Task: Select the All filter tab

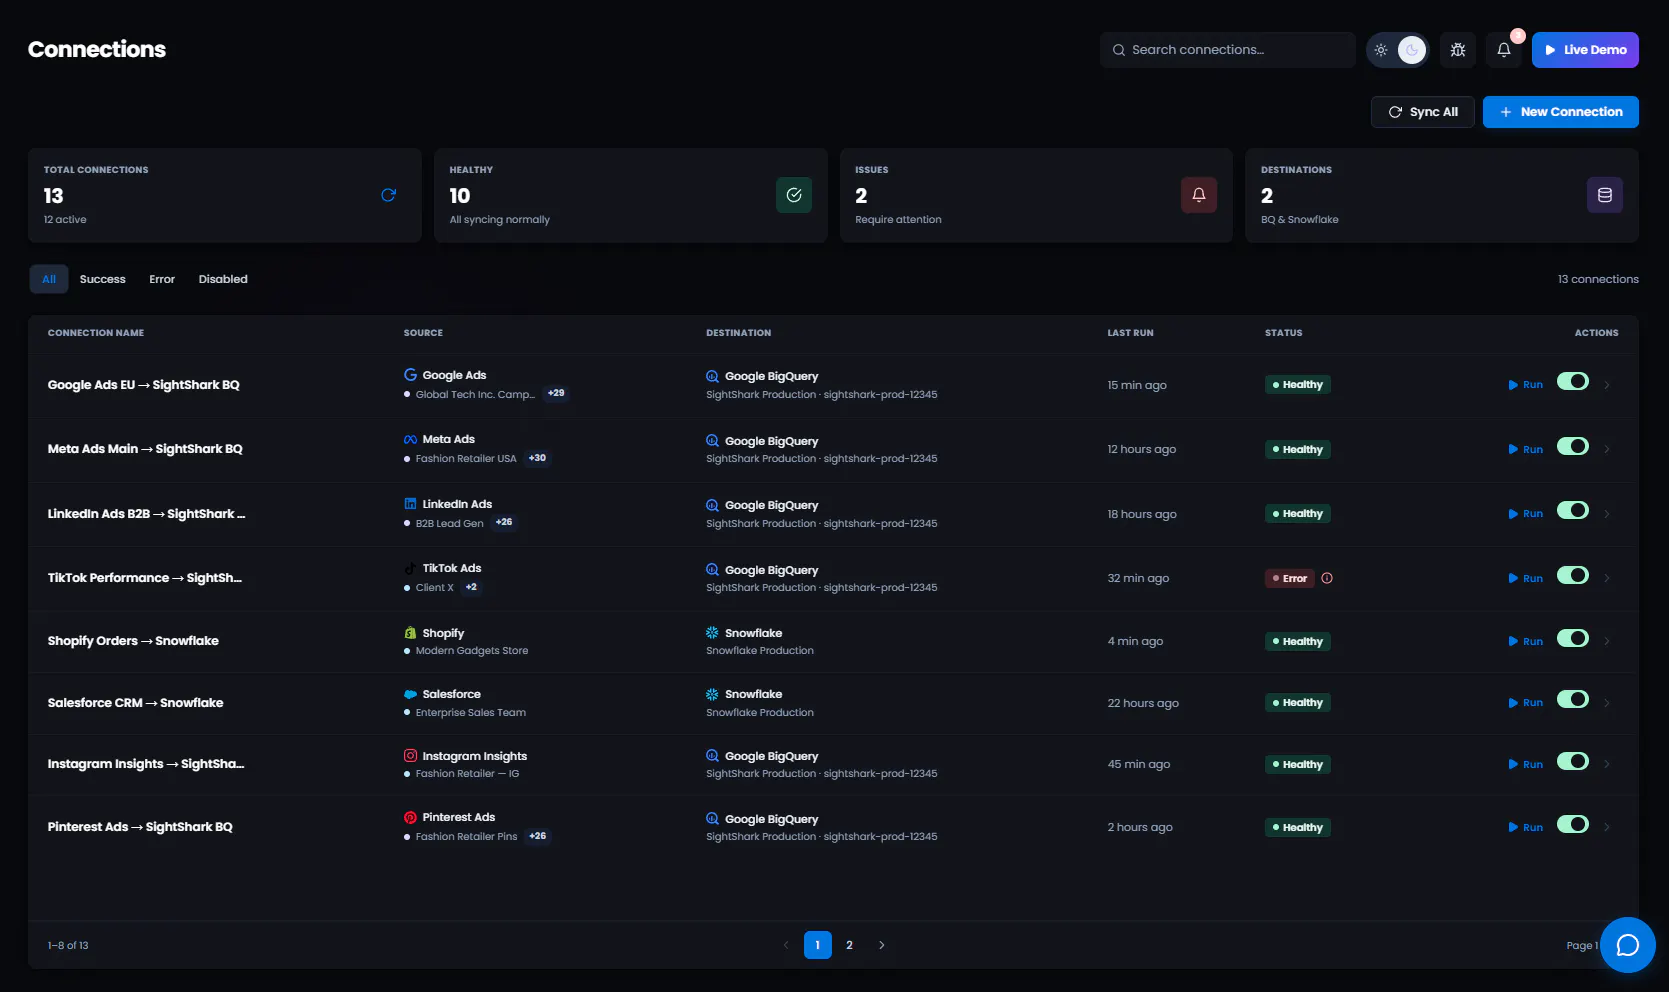Action: click(x=49, y=279)
